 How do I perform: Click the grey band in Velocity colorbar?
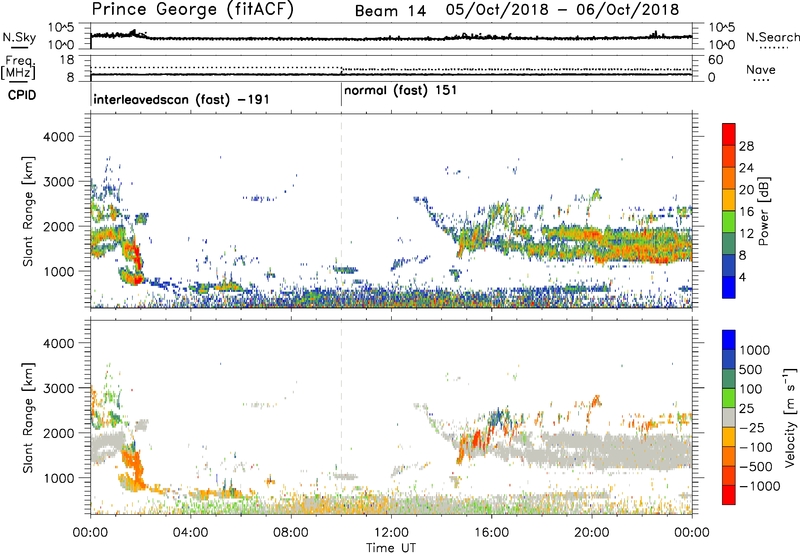[729, 417]
